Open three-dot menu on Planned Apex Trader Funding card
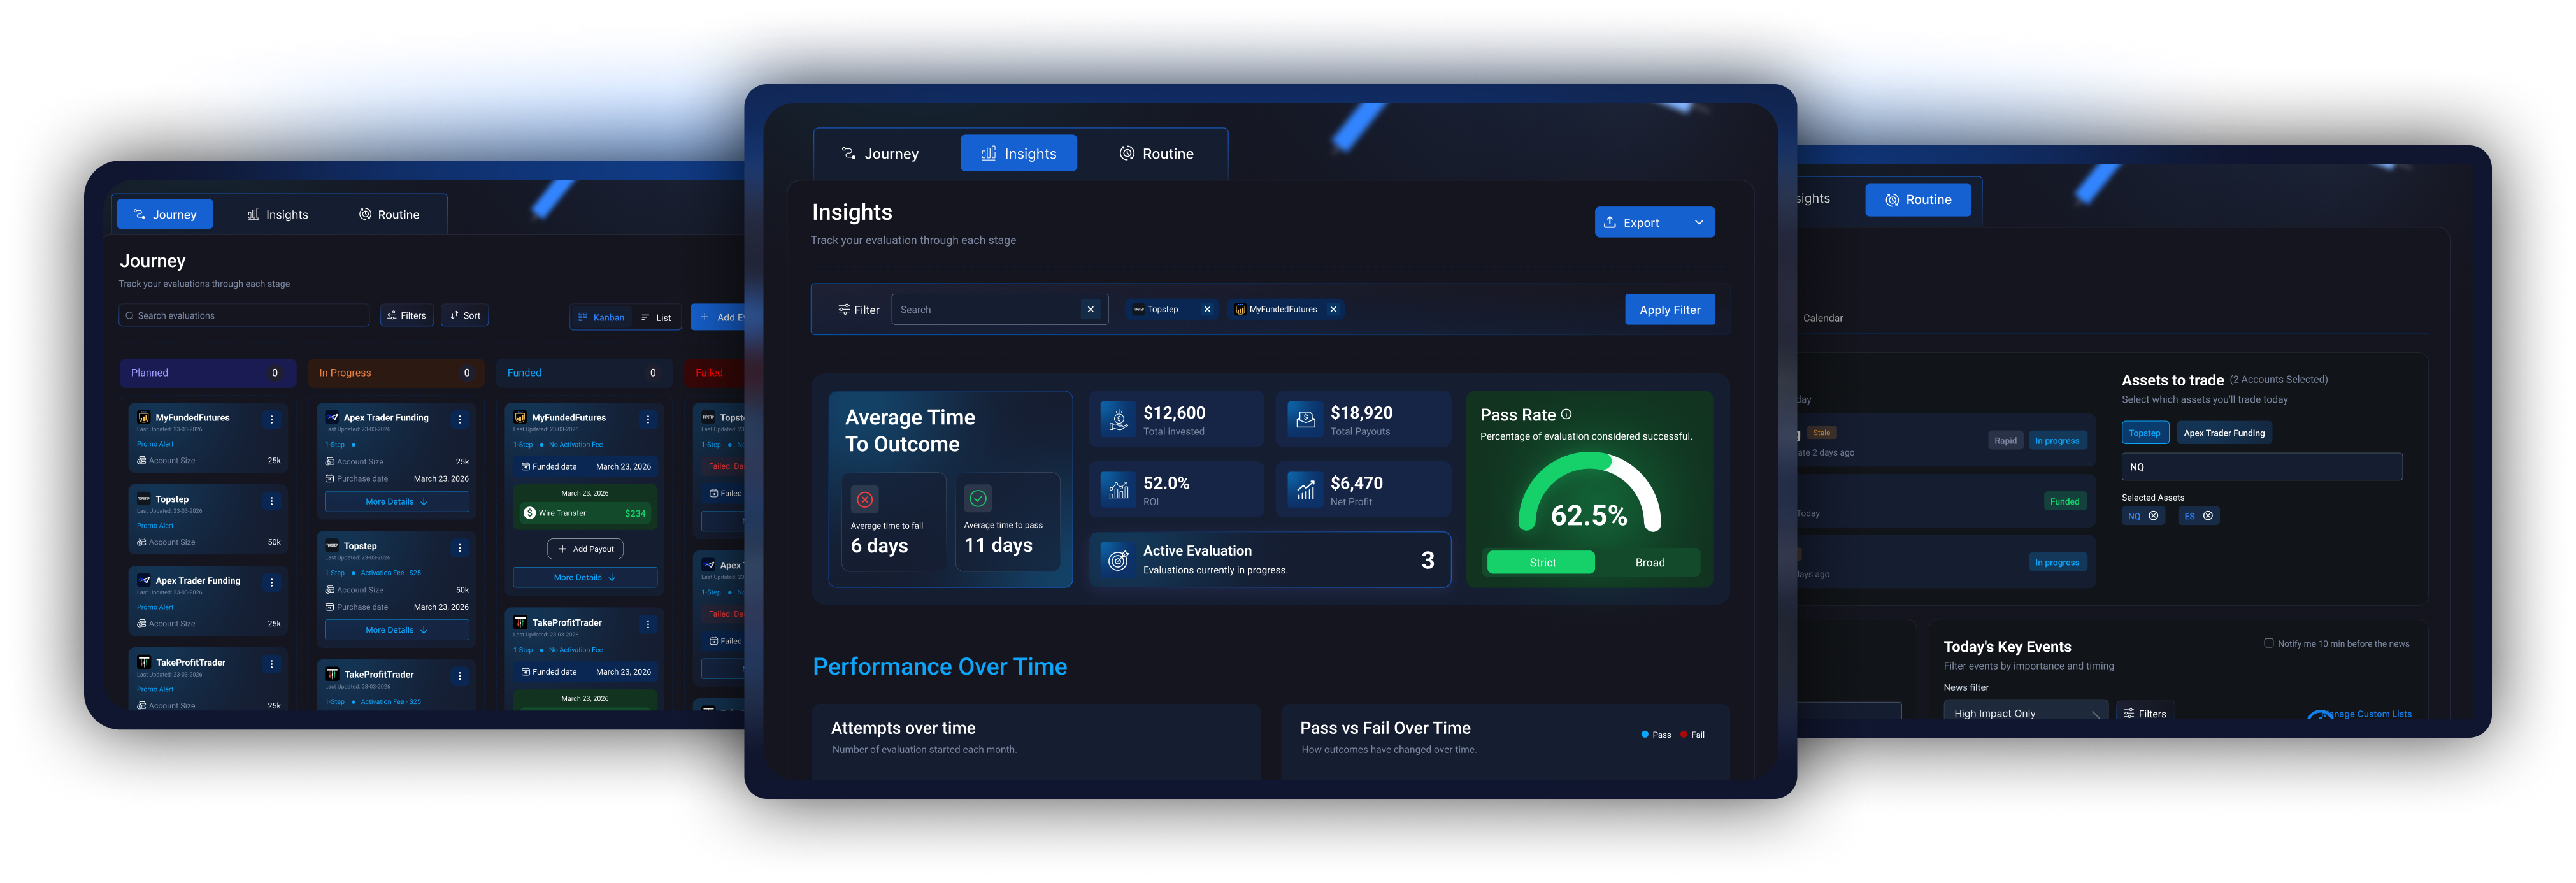Screen dimensions: 2576x883 [272, 582]
